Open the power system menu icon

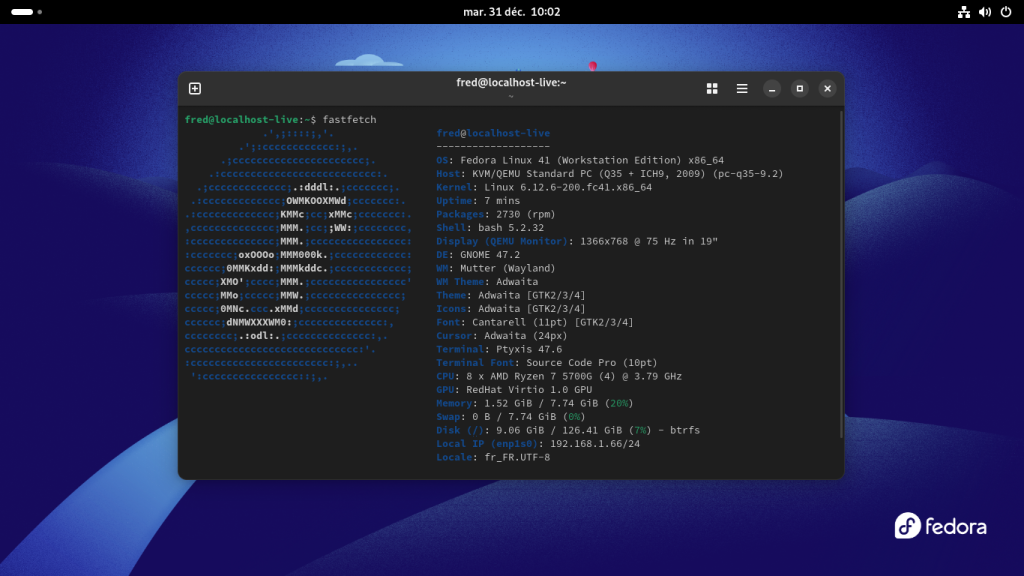pos(1006,12)
